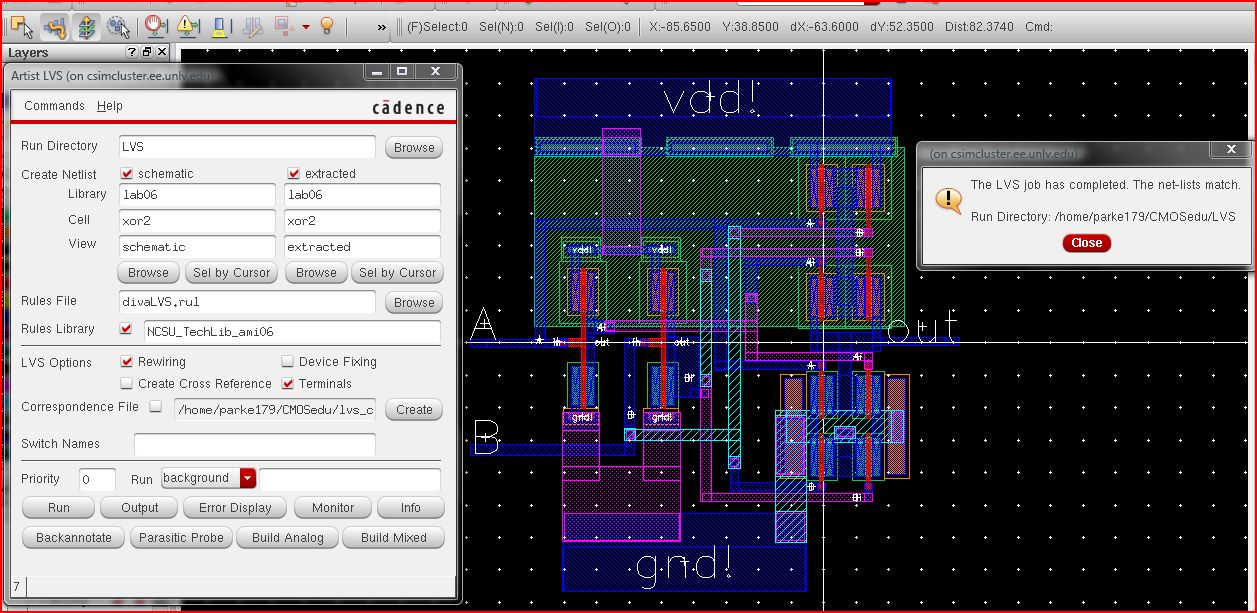
Task: Click the dotted-circle cursor toolbar icon
Action: coord(118,26)
